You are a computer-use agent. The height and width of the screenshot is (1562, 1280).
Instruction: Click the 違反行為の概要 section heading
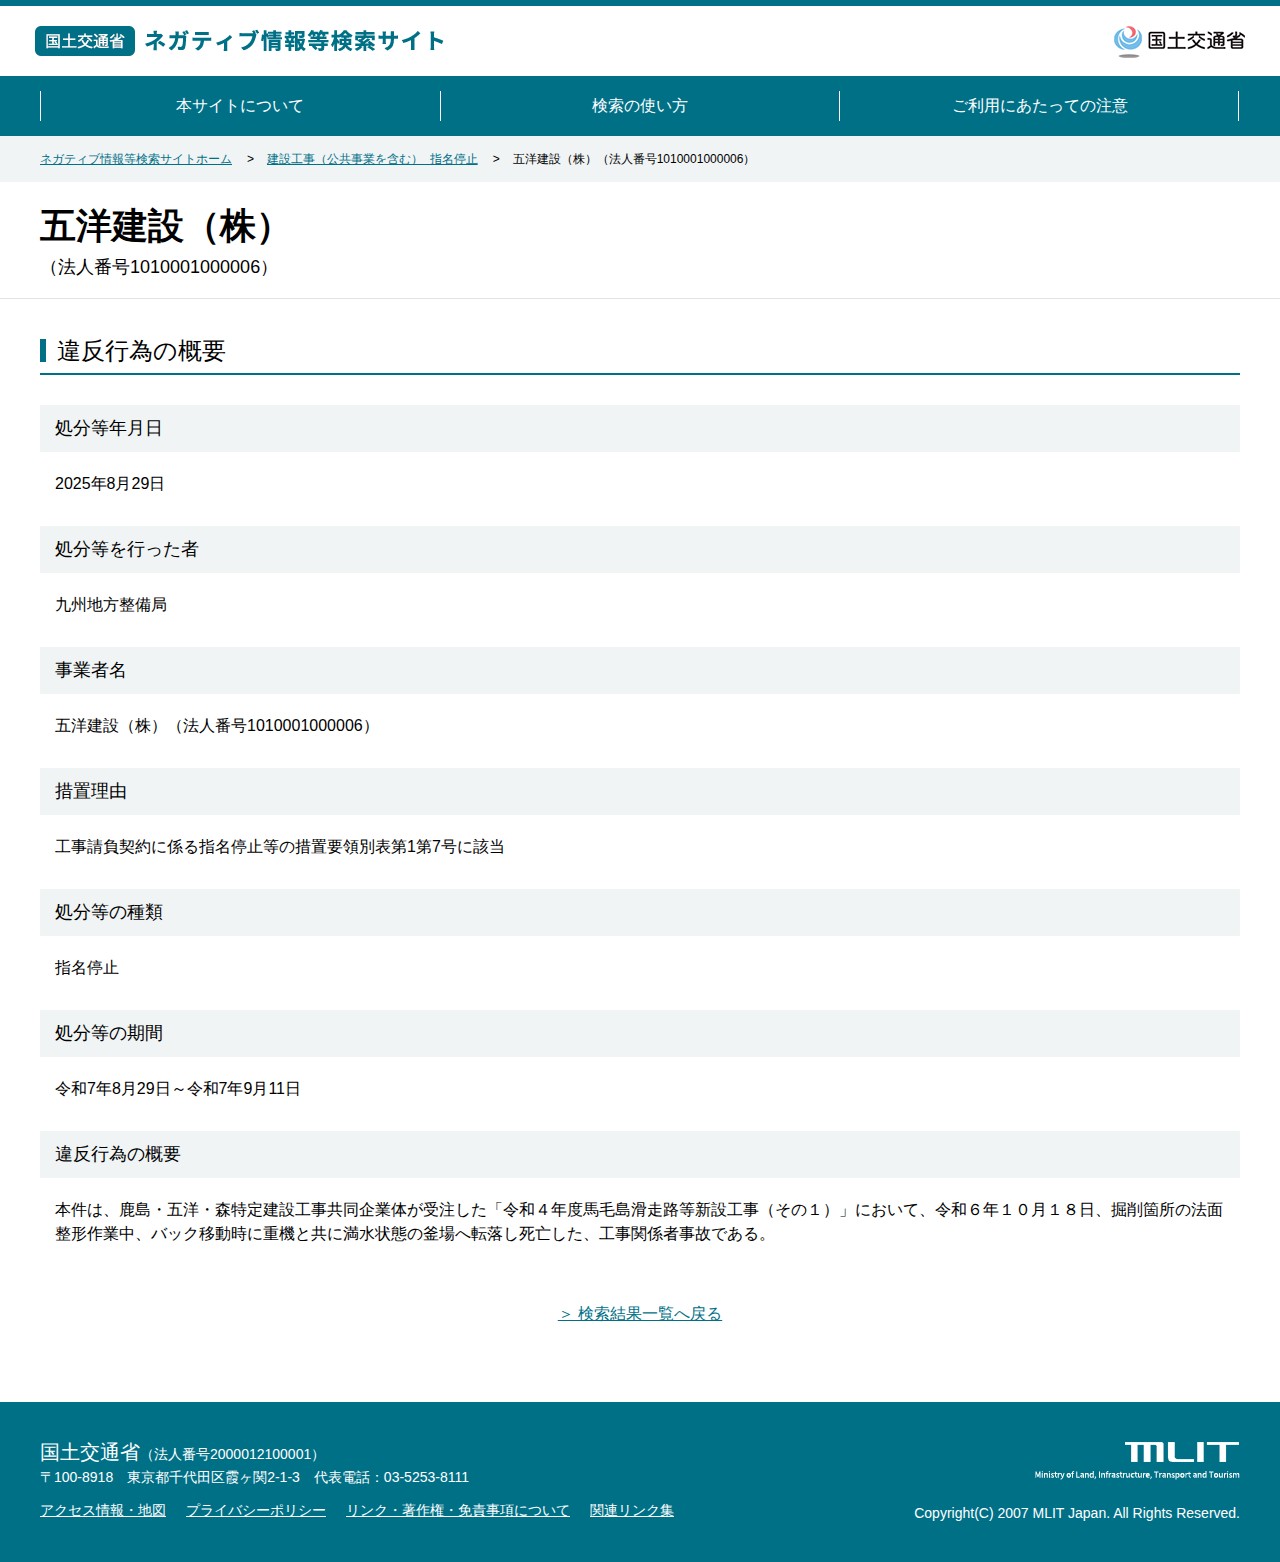pos(141,351)
